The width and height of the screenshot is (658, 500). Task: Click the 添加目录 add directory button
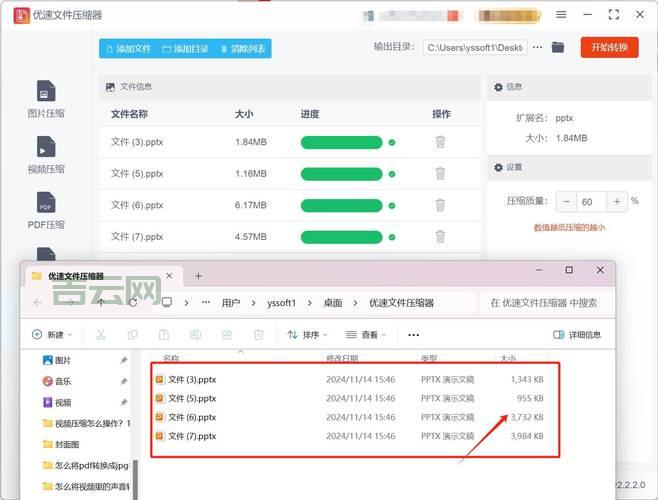[x=185, y=49]
